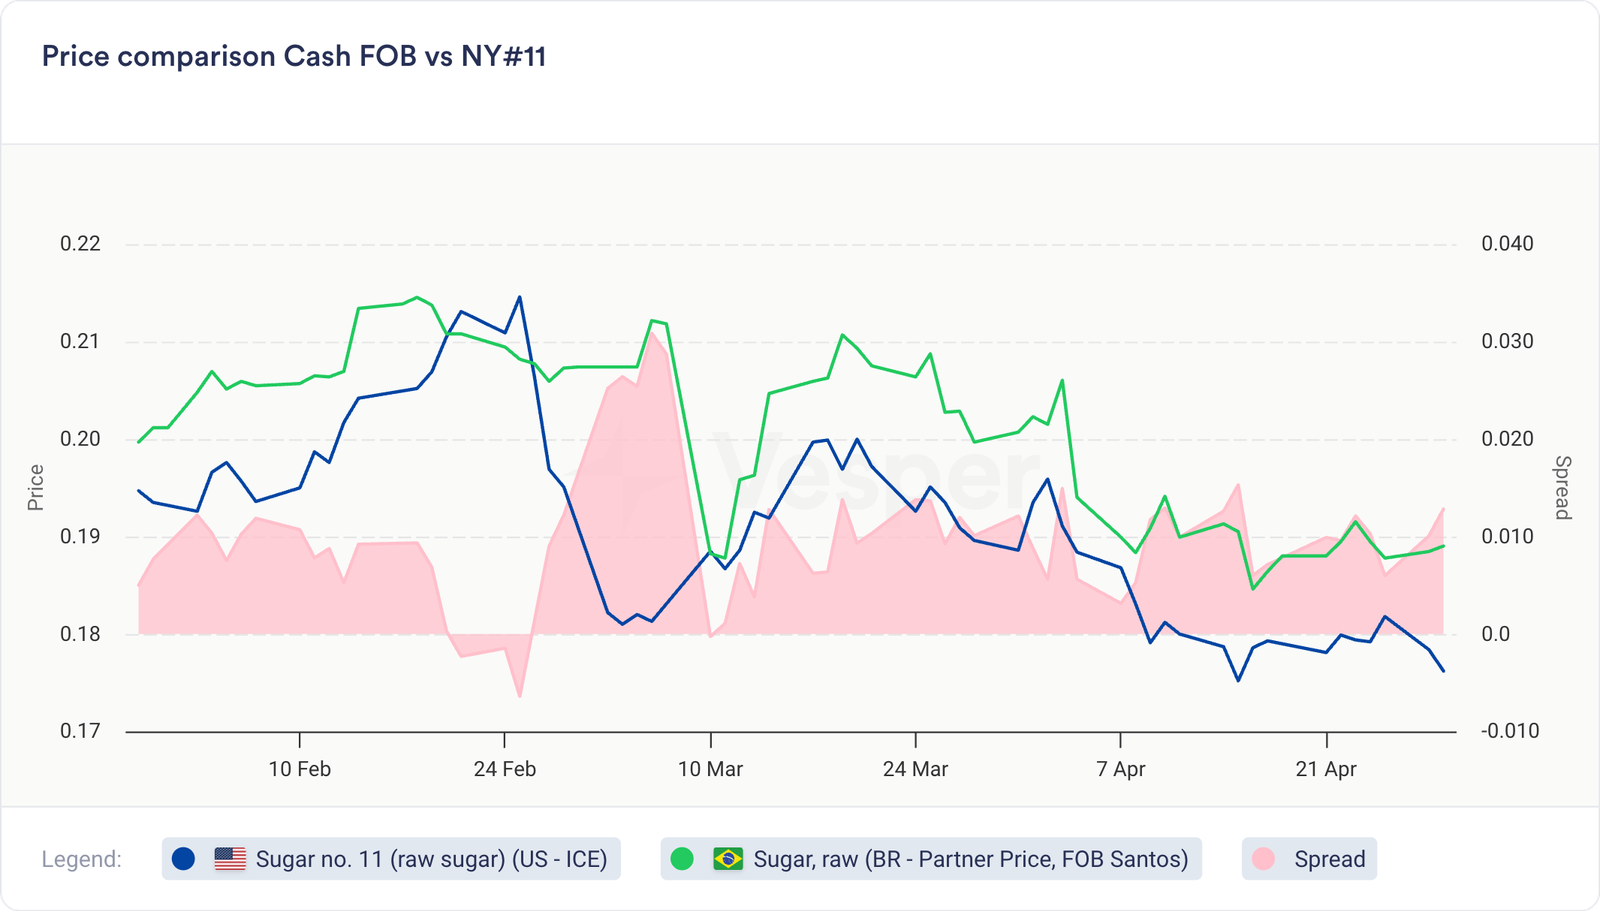Click the 7 Apr x-axis label
Screen dimensions: 1600x911
(x=1121, y=769)
